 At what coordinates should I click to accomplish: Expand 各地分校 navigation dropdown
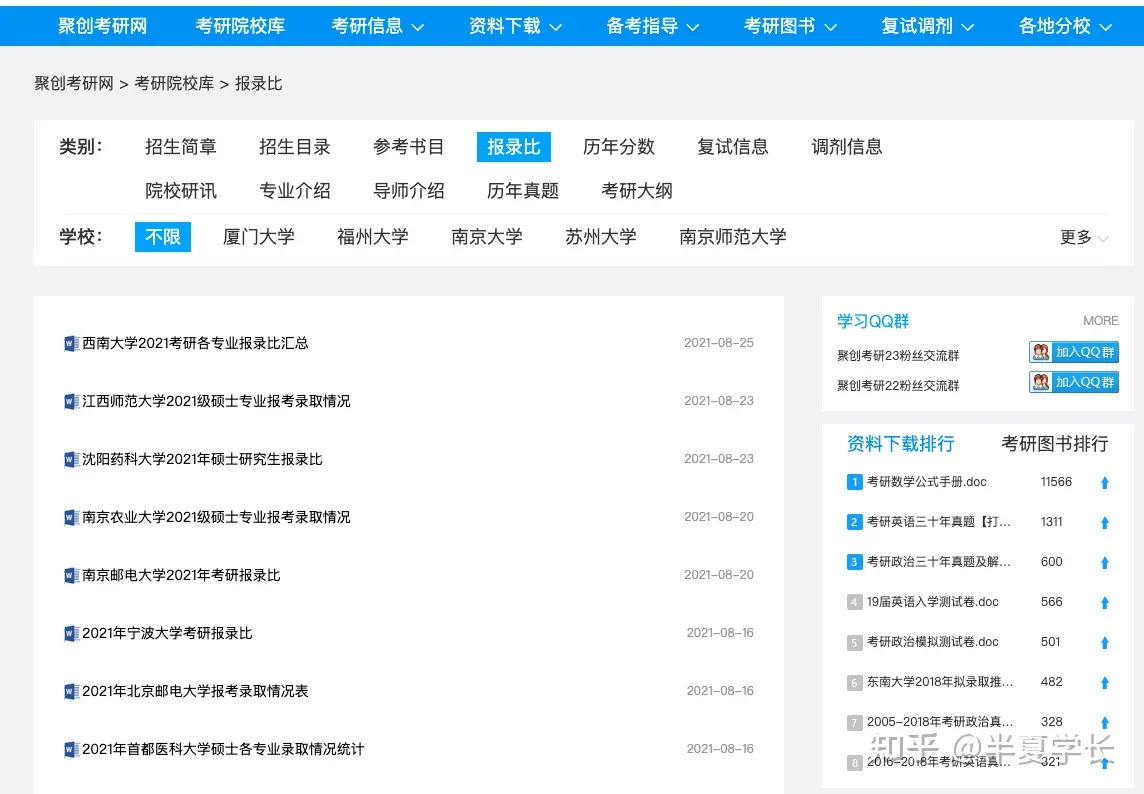[x=1065, y=26]
